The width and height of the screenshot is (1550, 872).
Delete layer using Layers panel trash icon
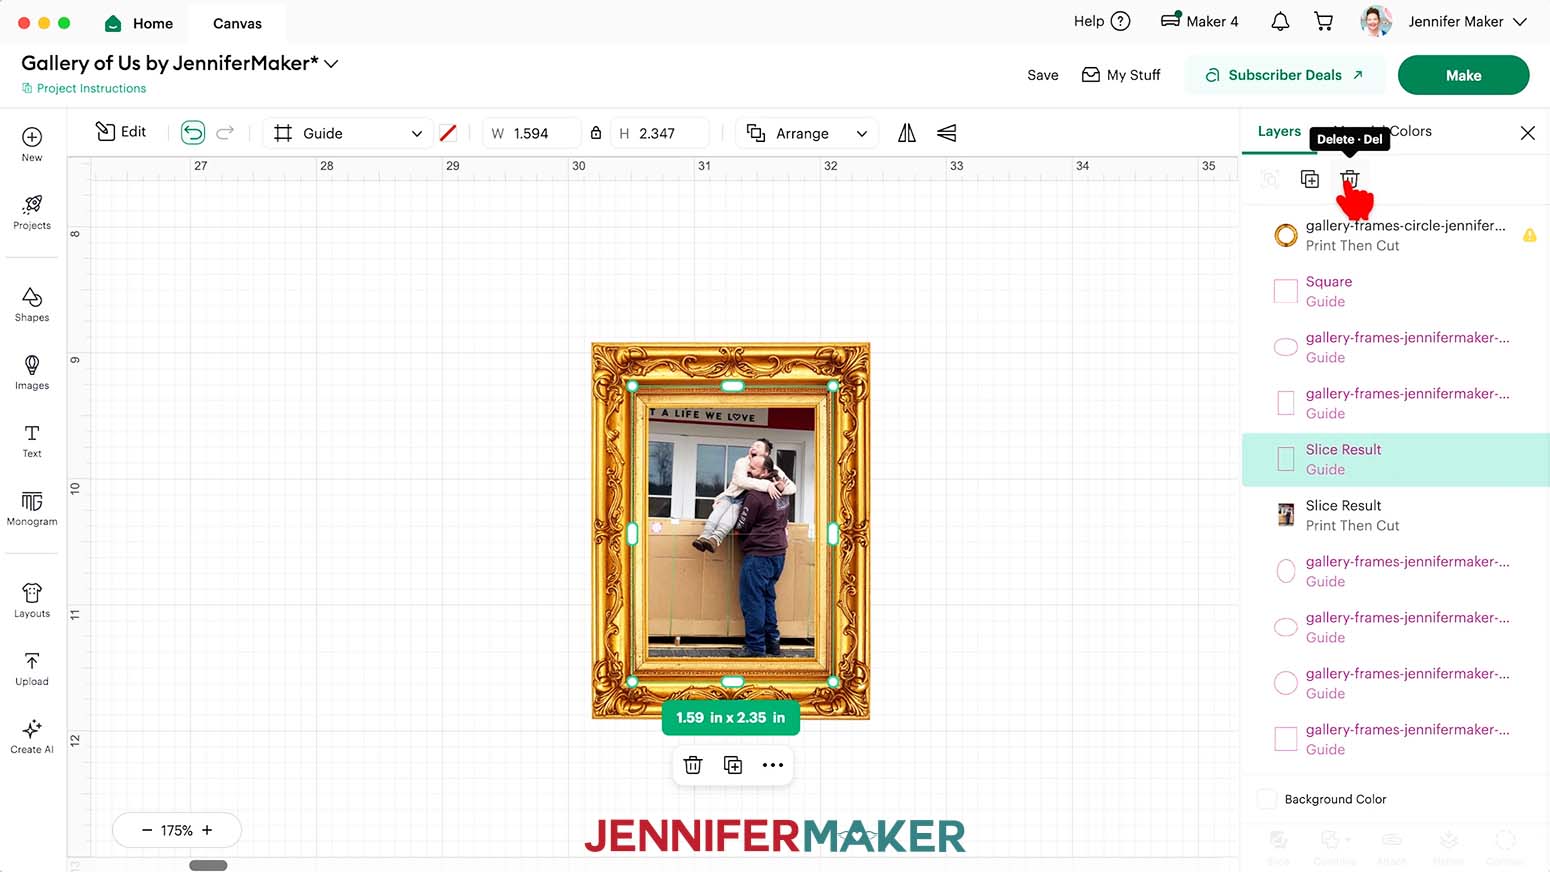pos(1350,179)
